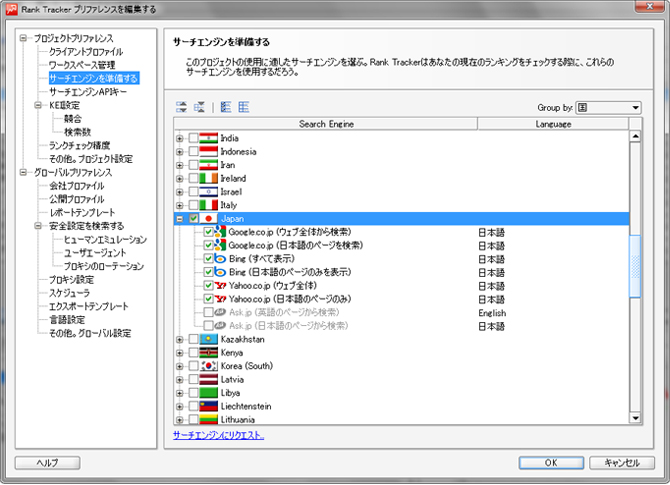This screenshot has width=670, height=485.
Task: Click Bing icon in すべて表示 row
Action: pyautogui.click(x=220, y=259)
